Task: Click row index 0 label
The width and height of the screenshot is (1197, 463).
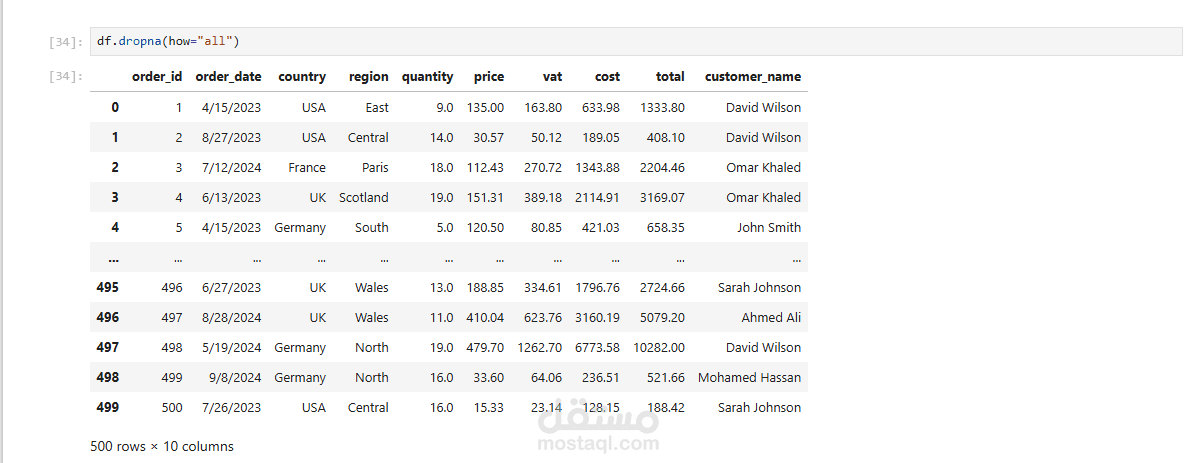Action: point(115,108)
